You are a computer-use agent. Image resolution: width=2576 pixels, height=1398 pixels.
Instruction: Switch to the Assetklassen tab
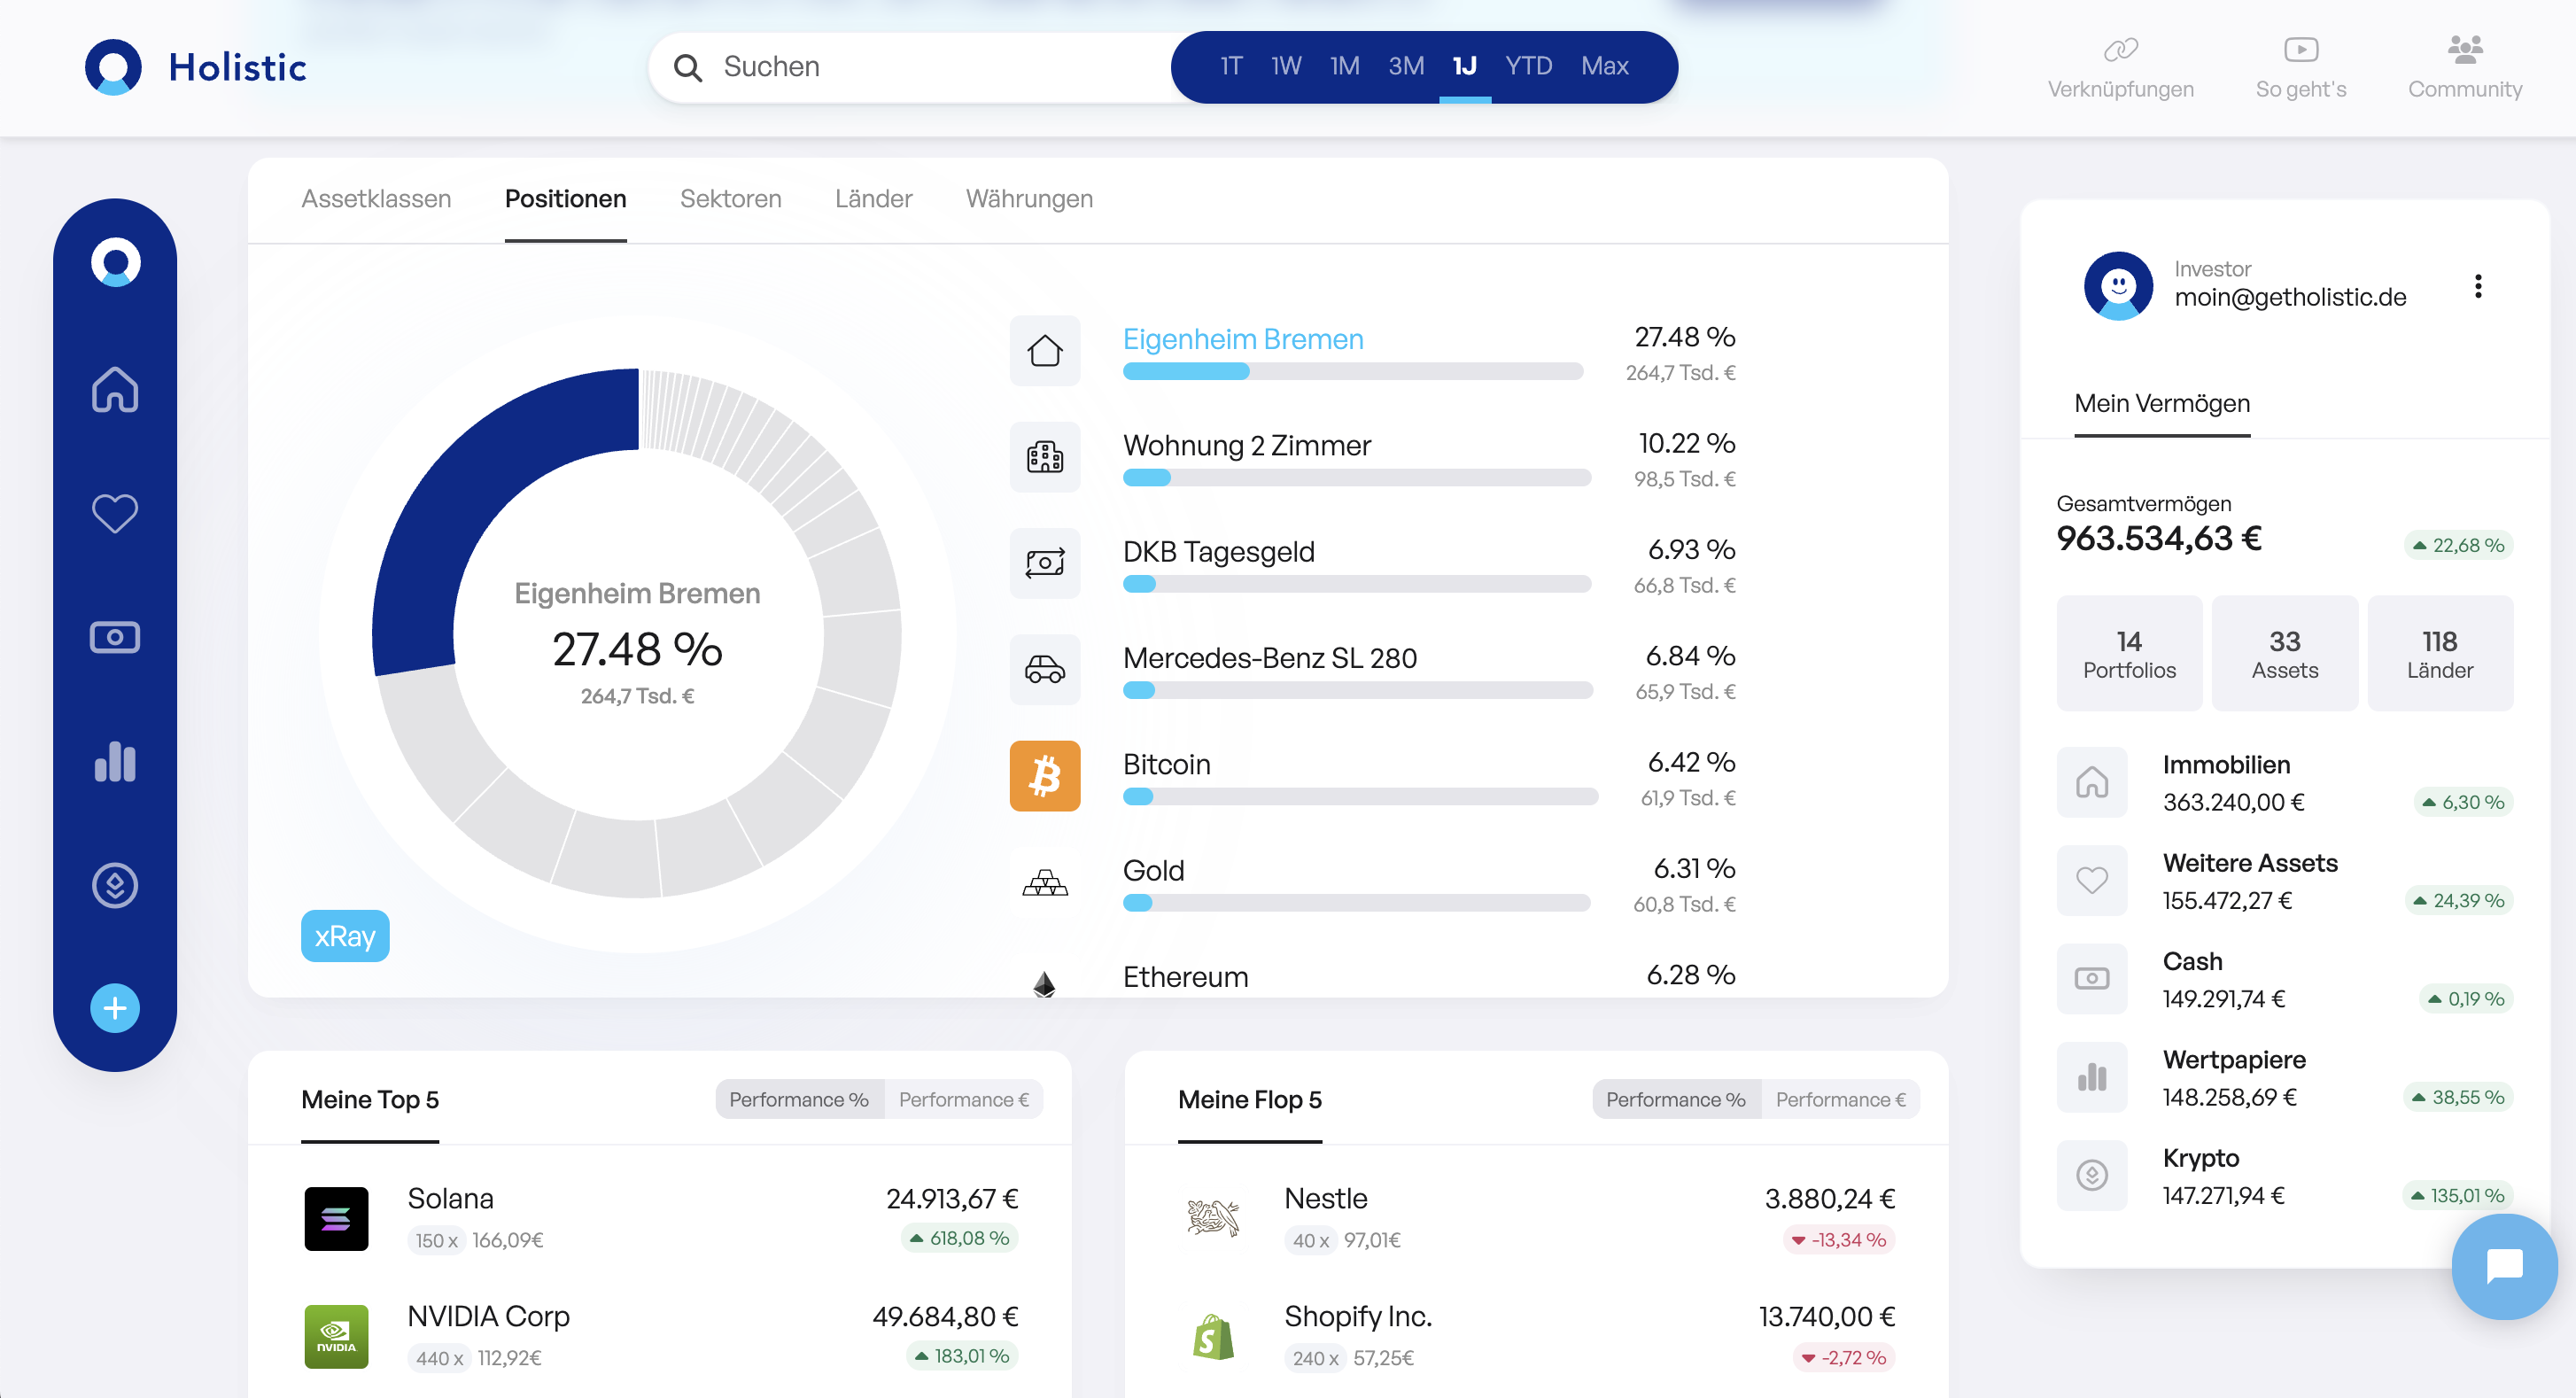coord(376,199)
